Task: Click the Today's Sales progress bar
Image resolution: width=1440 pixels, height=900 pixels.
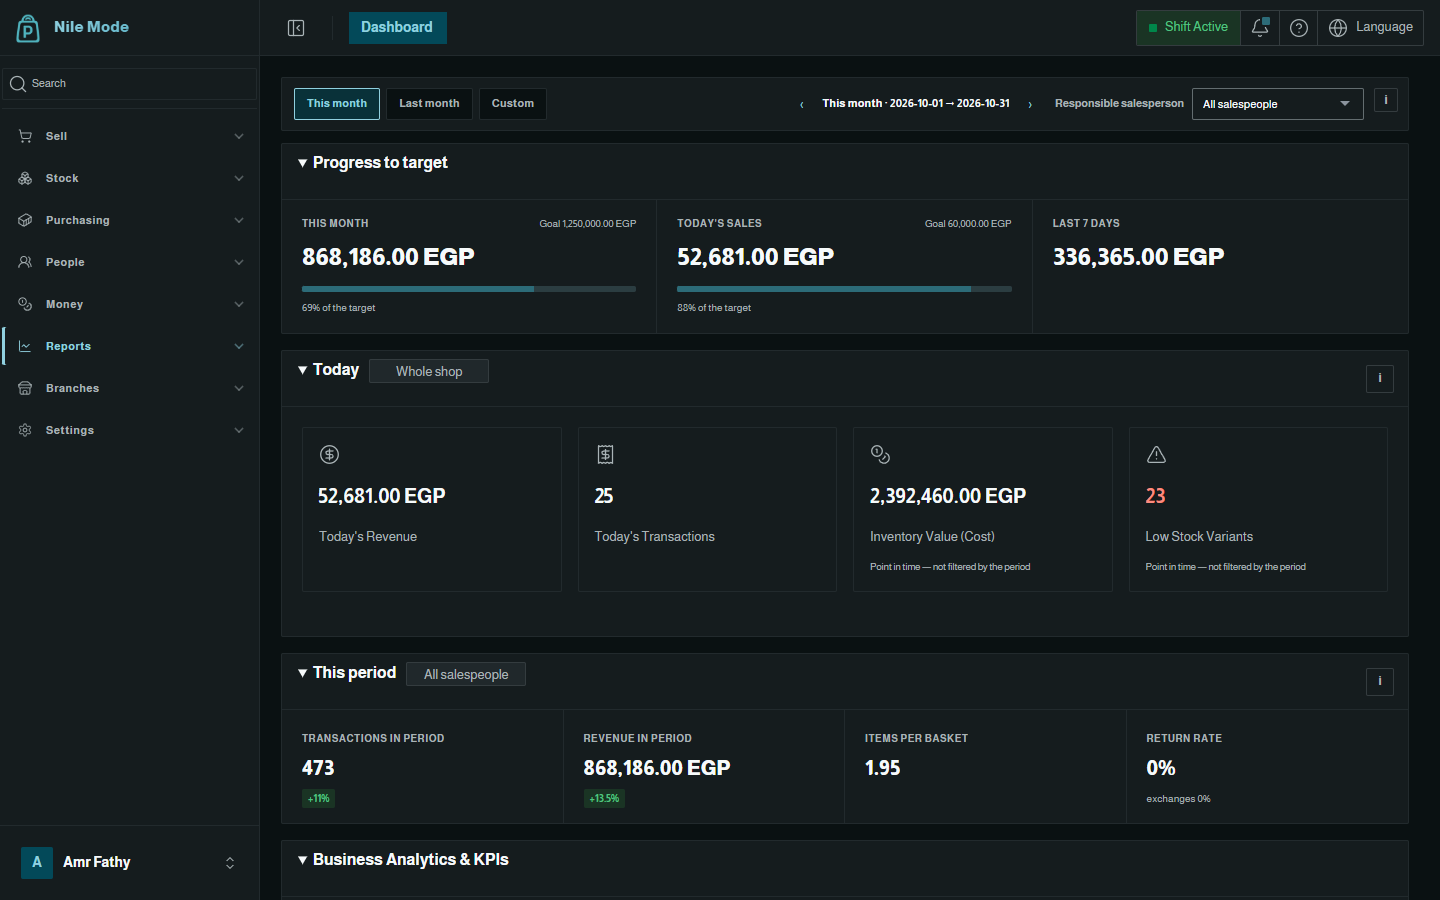Action: pyautogui.click(x=844, y=289)
